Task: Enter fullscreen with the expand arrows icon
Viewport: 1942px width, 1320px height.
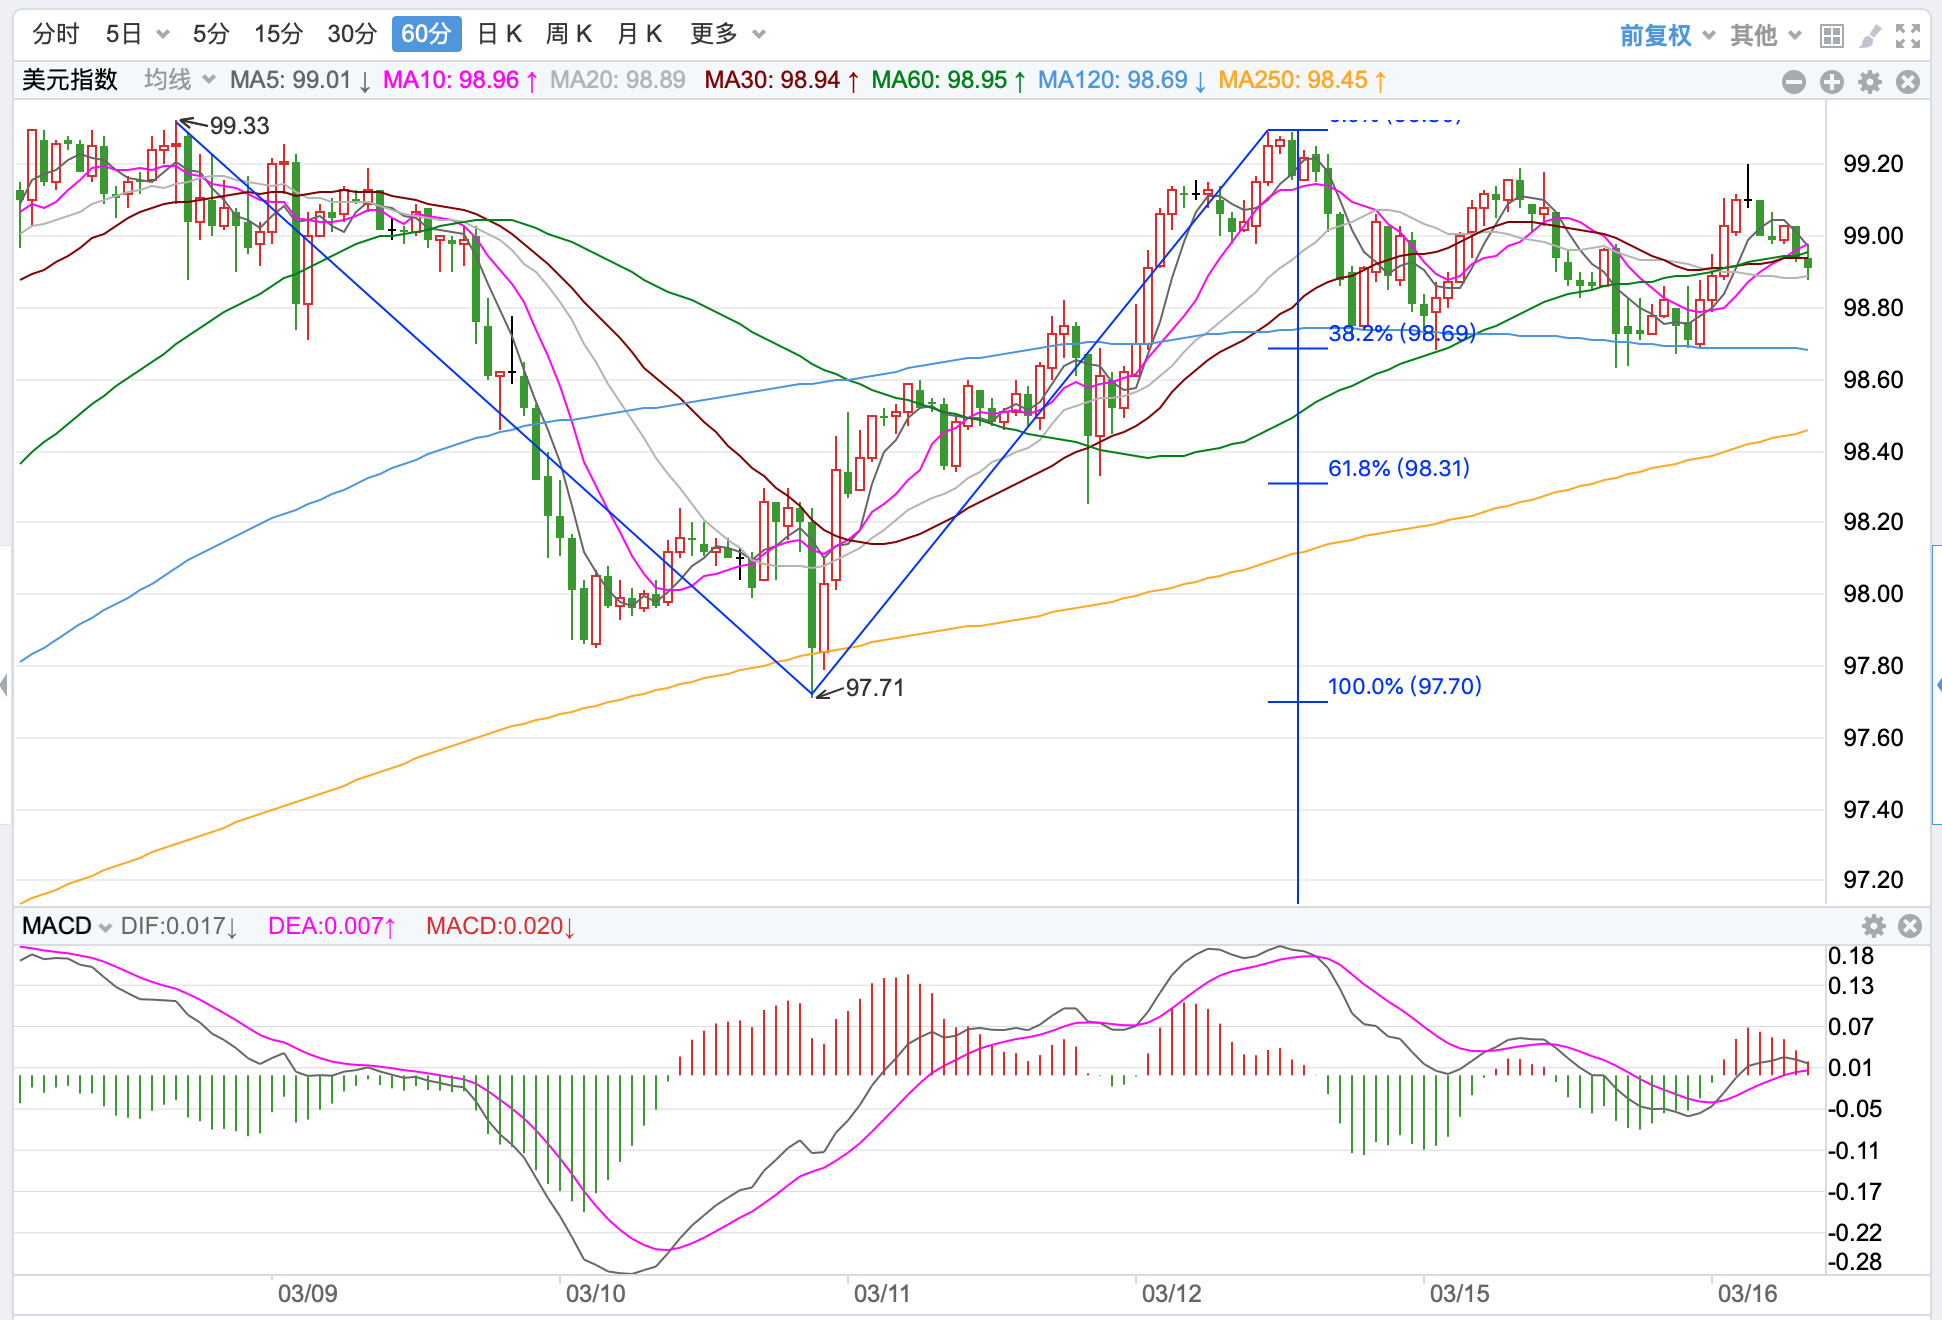Action: point(1908,36)
